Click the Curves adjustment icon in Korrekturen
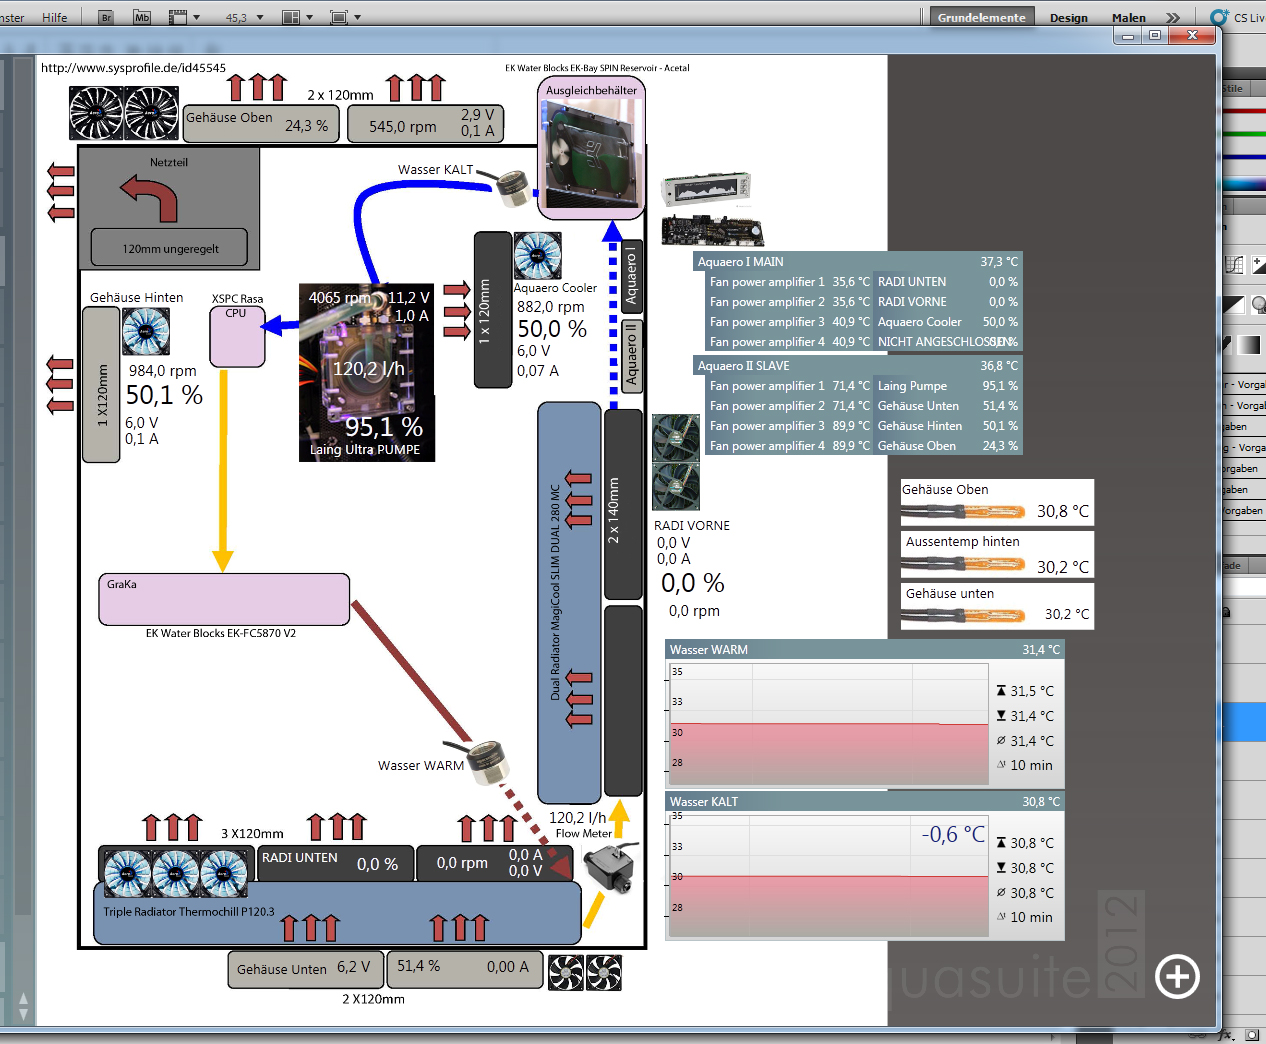This screenshot has height=1044, width=1266. click(1234, 265)
